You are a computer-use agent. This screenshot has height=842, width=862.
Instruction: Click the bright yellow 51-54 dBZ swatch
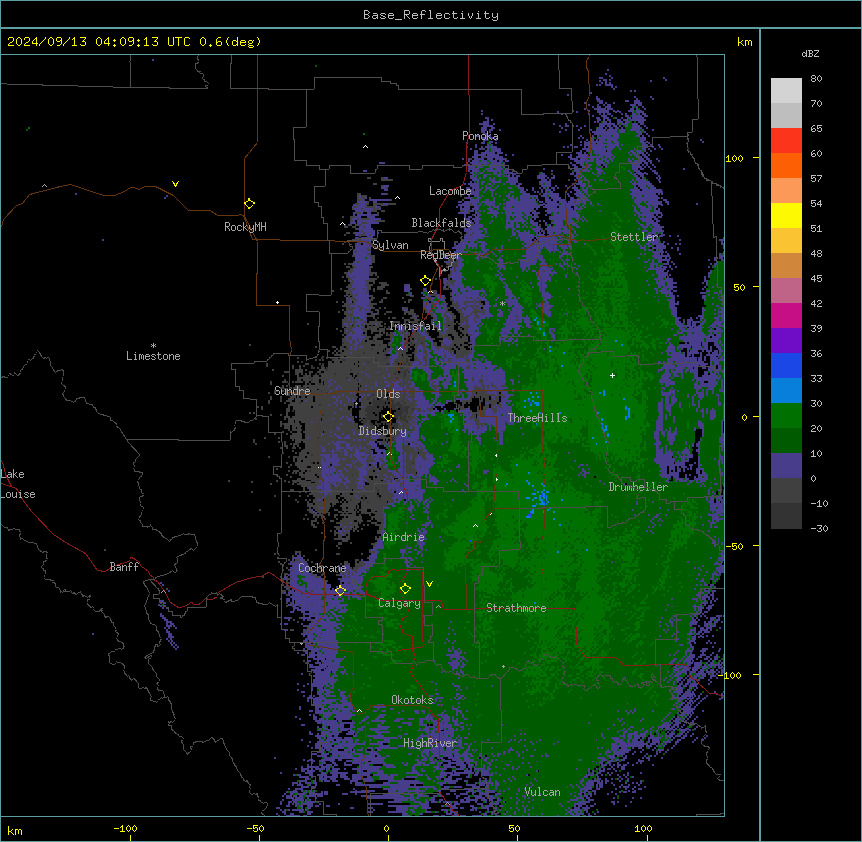[786, 215]
